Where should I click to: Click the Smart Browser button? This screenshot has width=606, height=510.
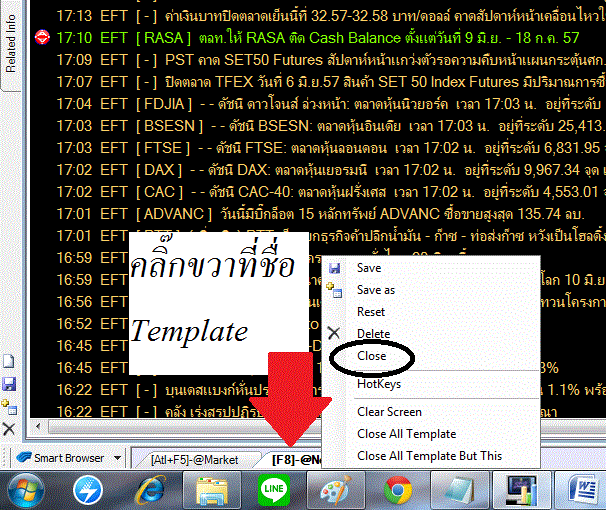click(61, 458)
